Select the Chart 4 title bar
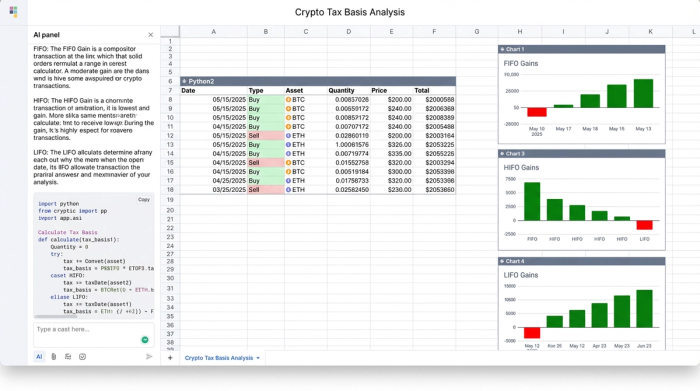The width and height of the screenshot is (700, 391). 582,261
